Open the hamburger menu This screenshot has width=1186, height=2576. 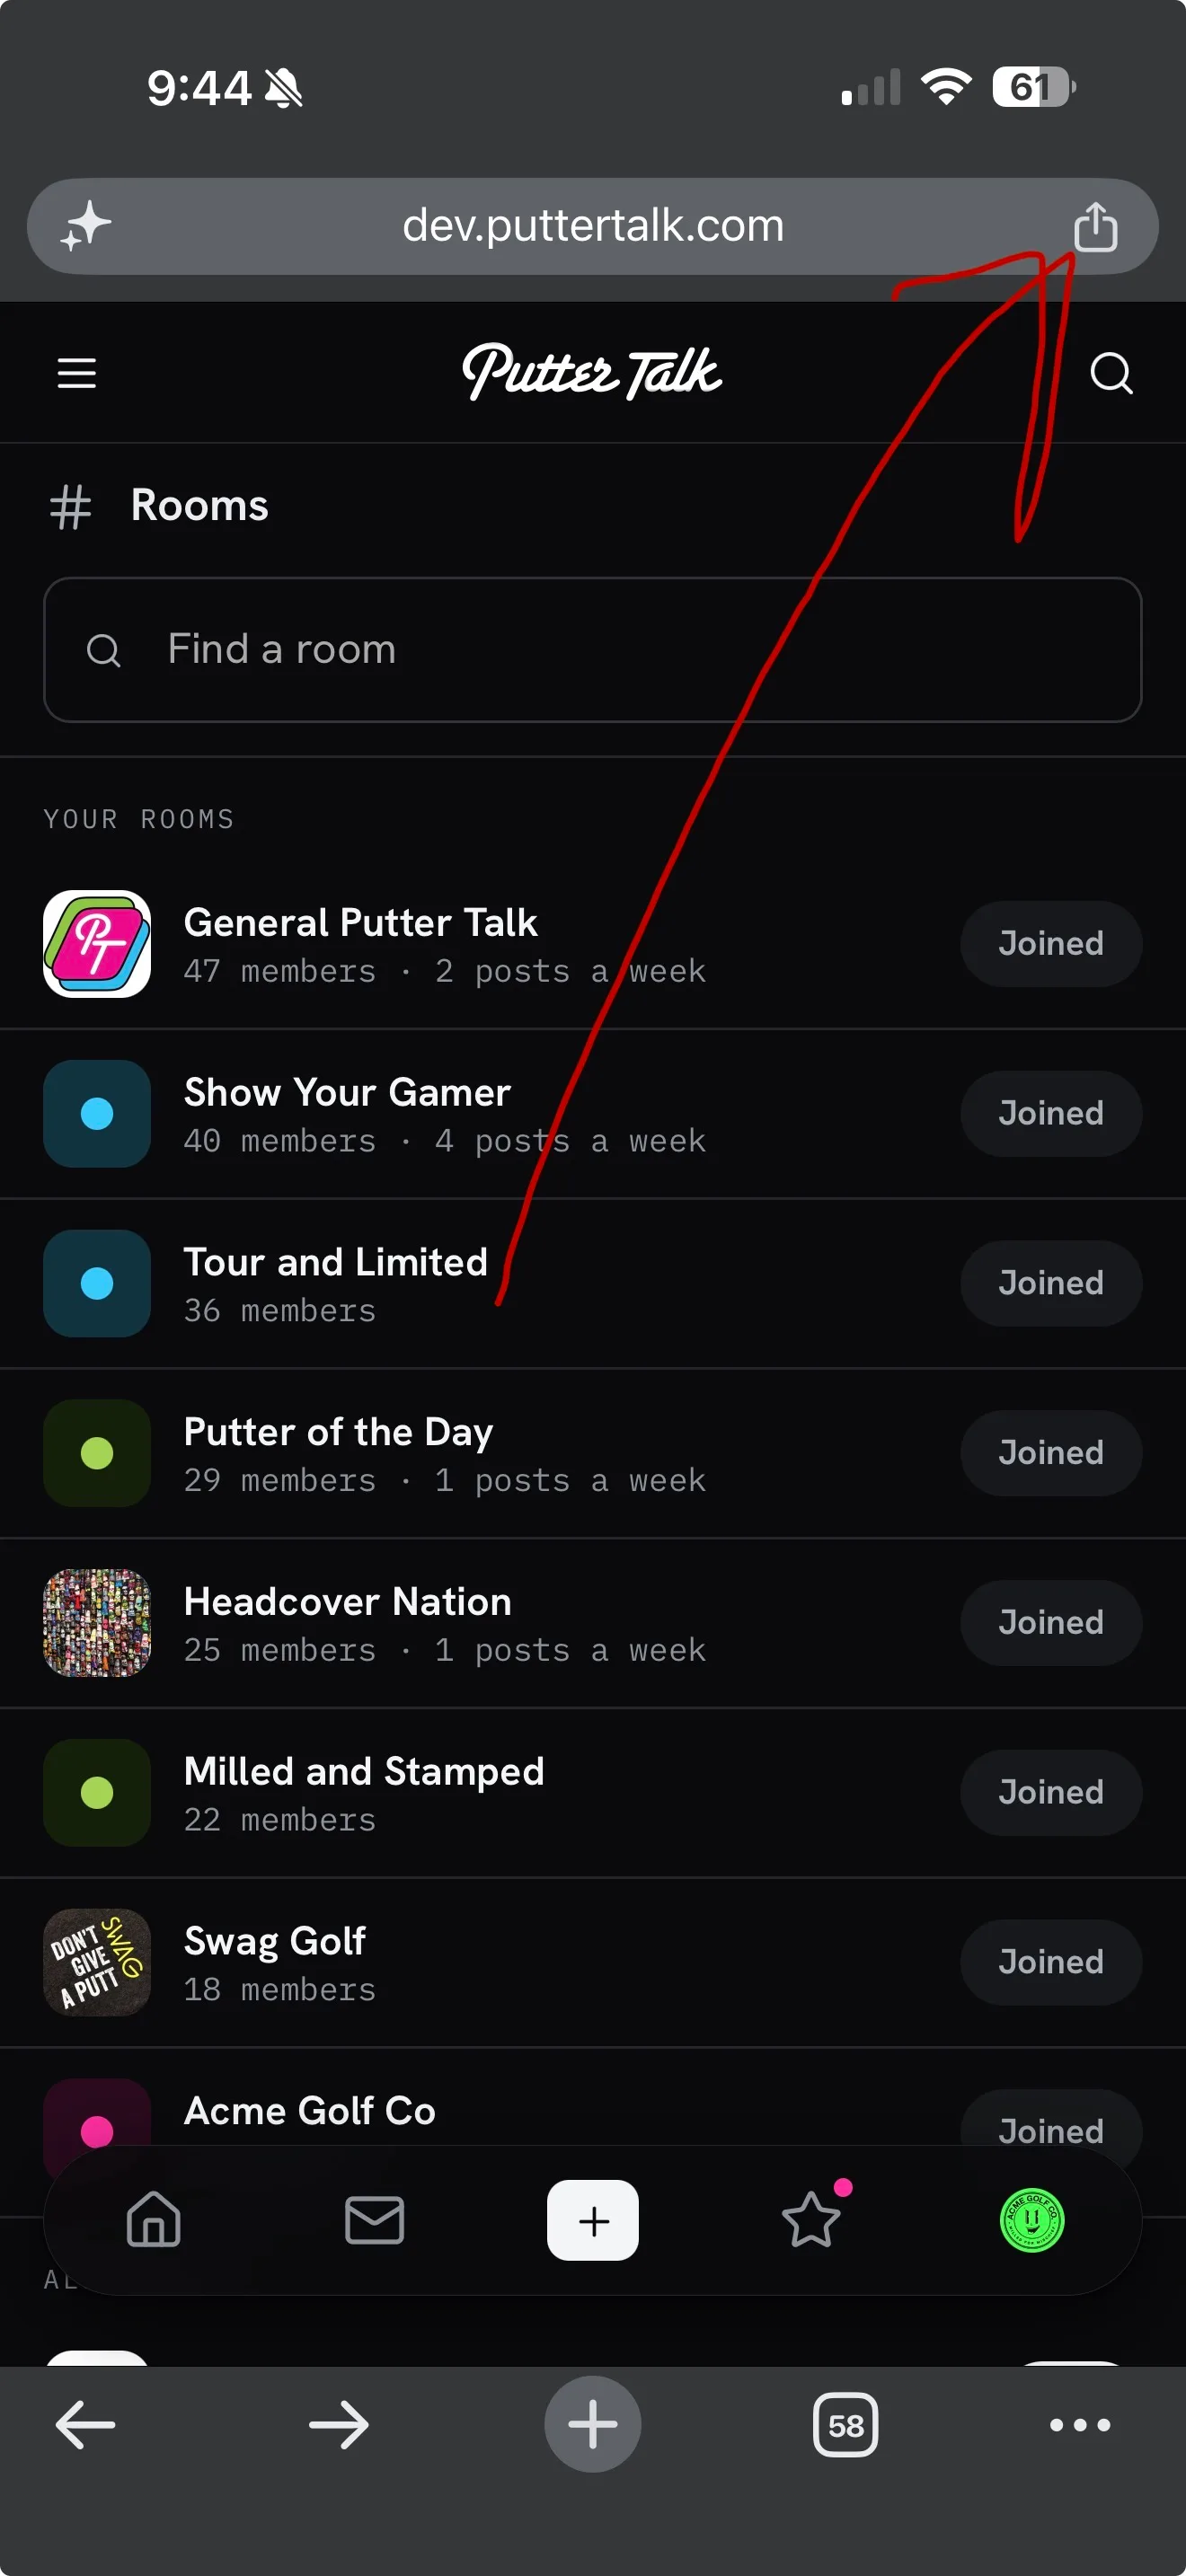[x=76, y=373]
